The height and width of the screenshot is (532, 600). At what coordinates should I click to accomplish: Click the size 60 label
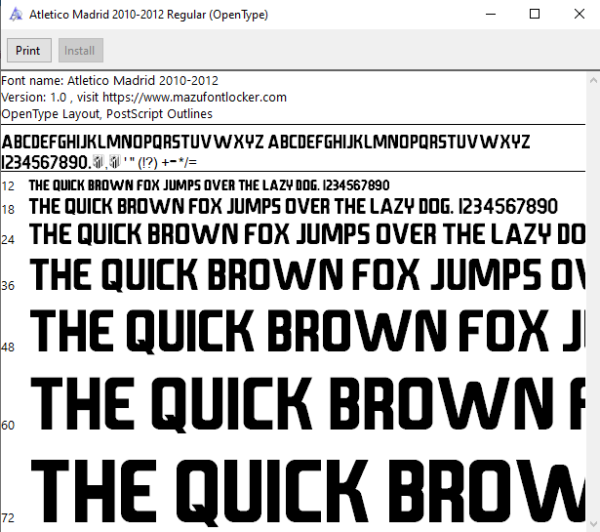coord(8,425)
